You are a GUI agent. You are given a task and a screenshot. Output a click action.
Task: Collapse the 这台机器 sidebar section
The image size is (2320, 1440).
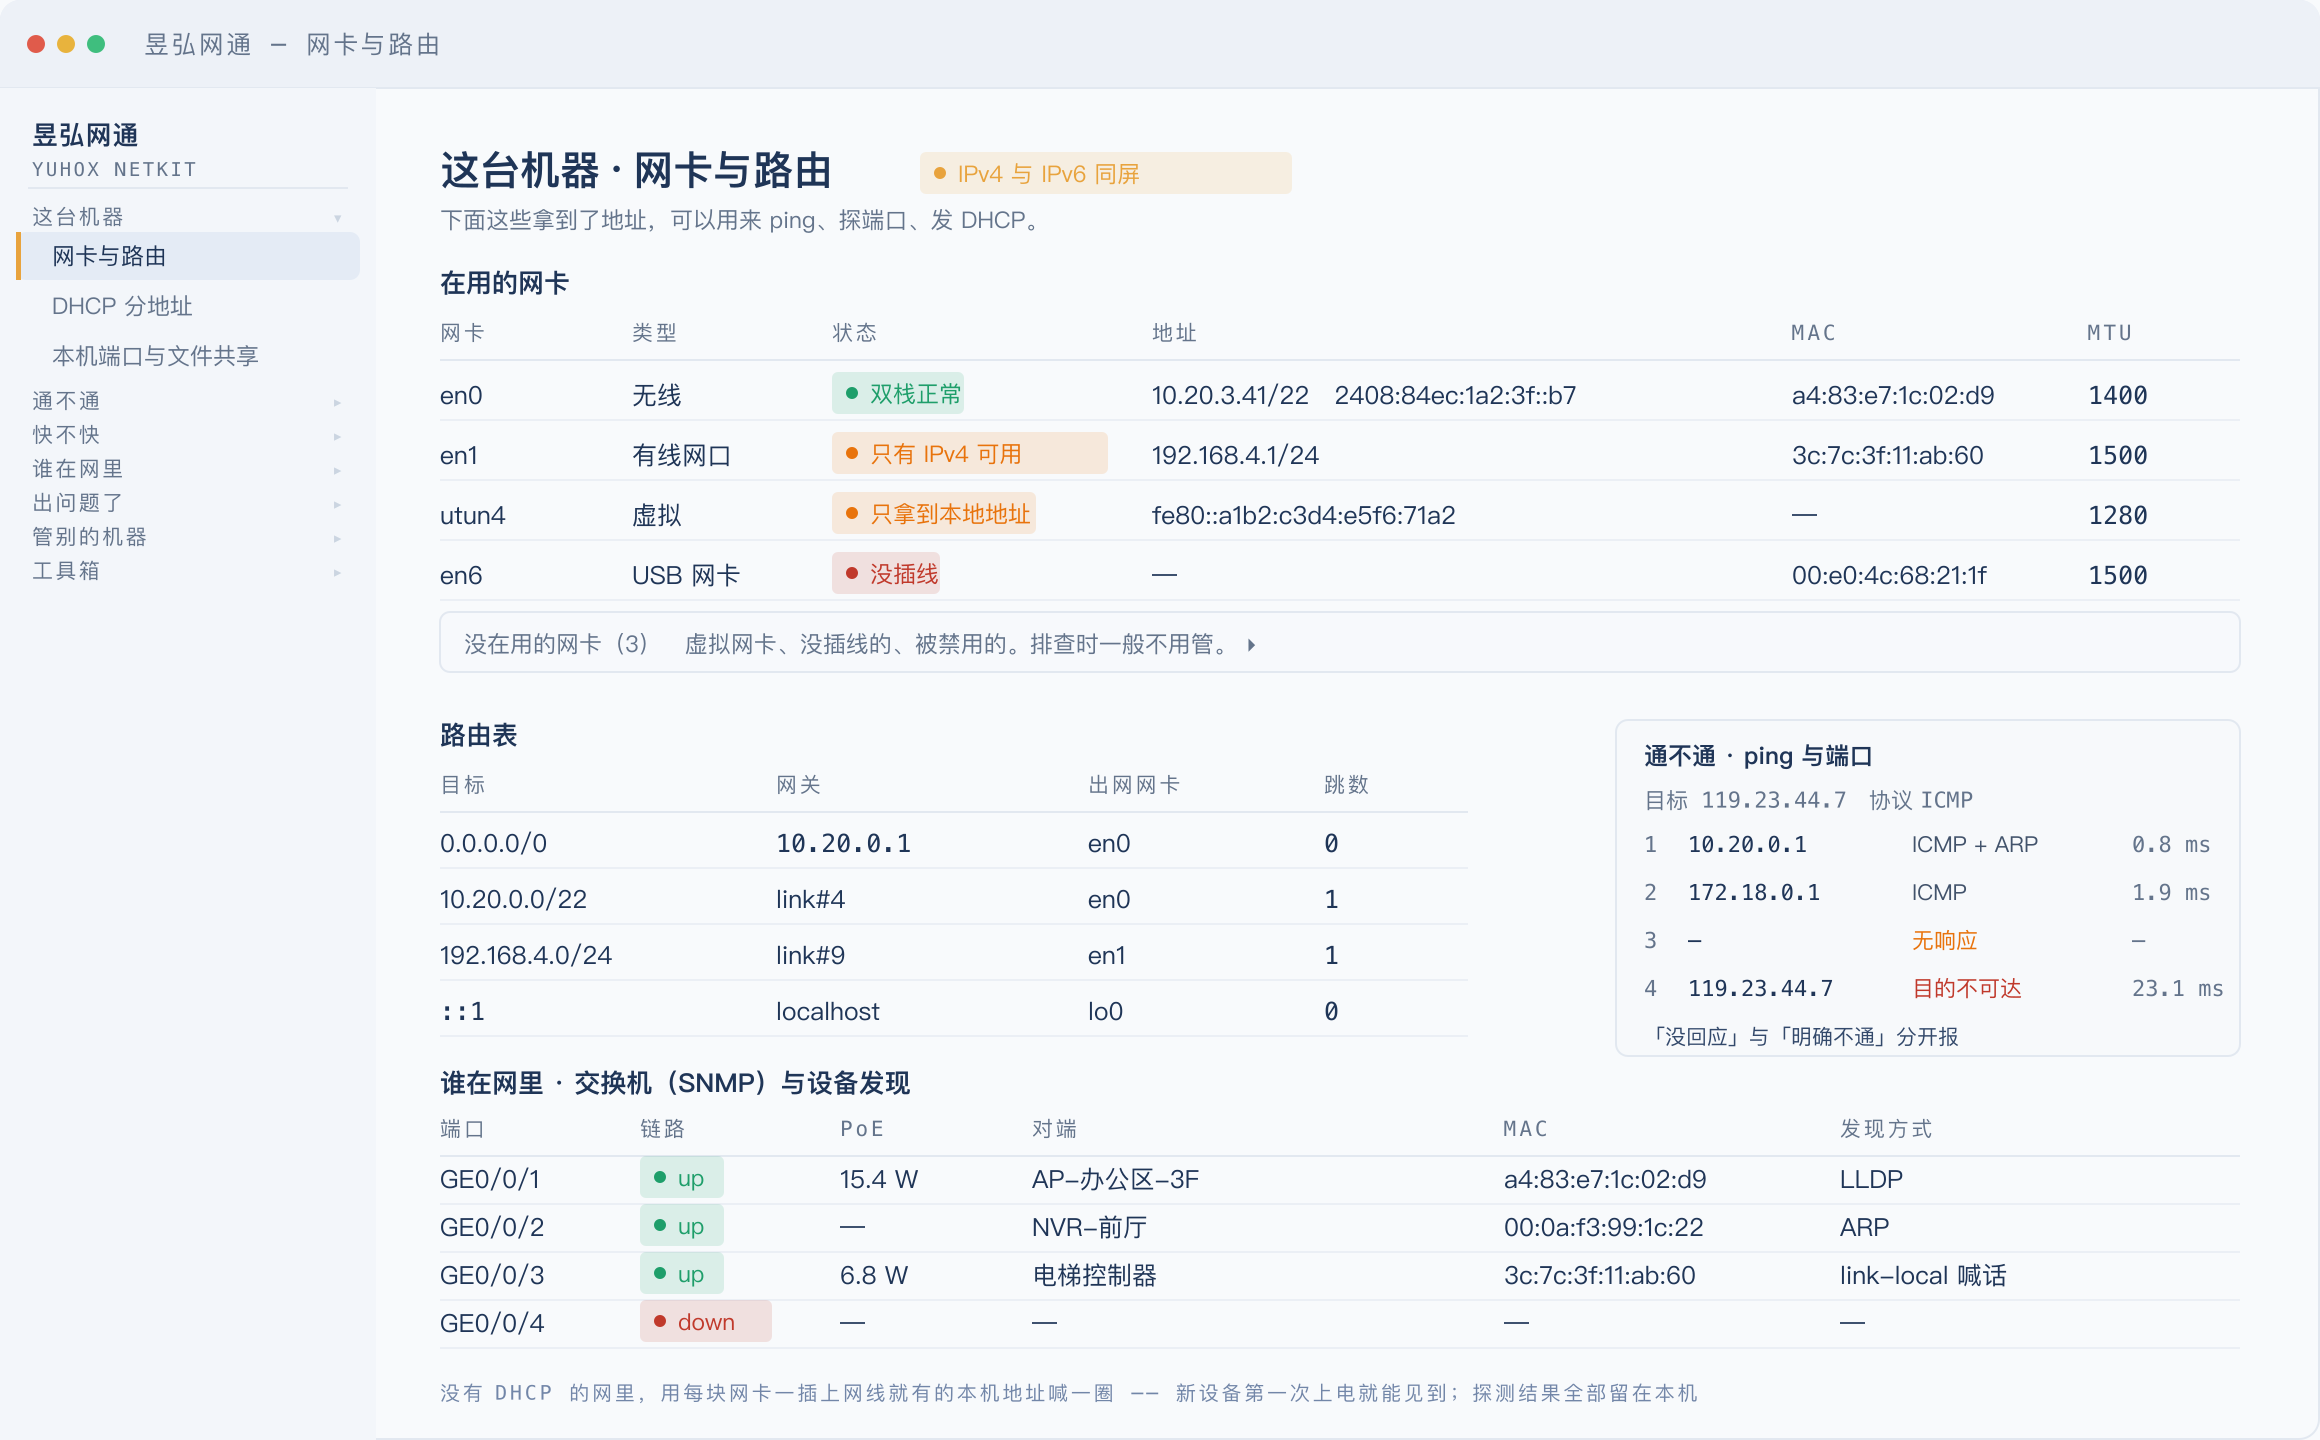pyautogui.click(x=188, y=217)
